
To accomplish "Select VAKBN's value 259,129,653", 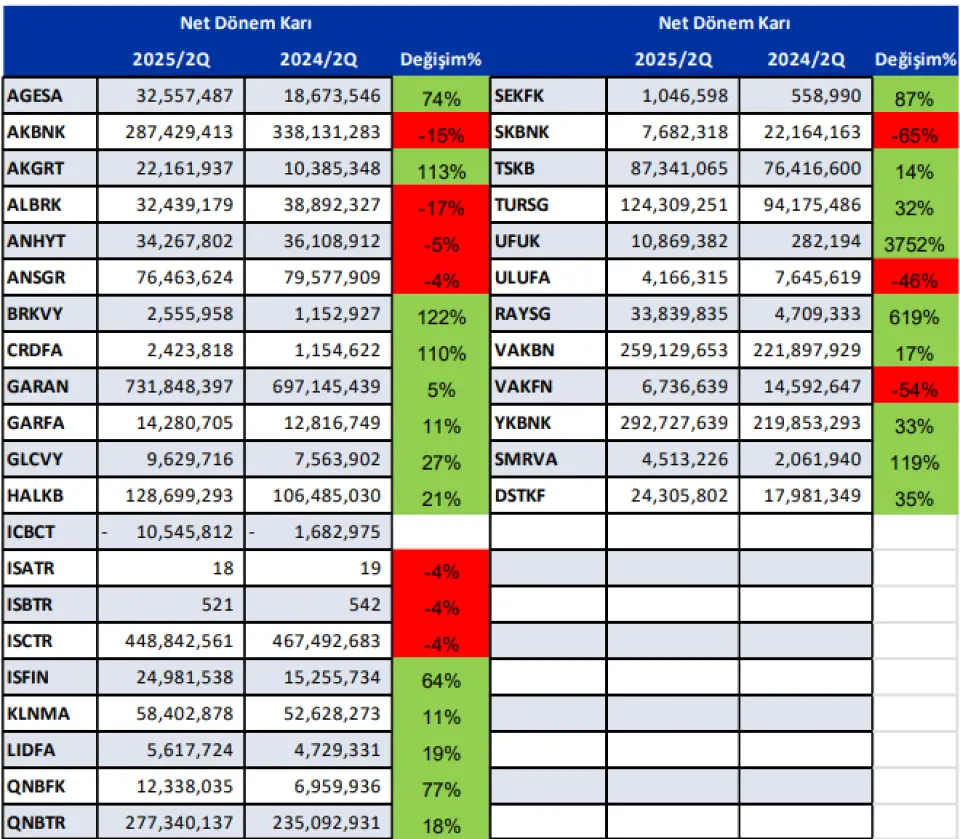I will (x=674, y=350).
